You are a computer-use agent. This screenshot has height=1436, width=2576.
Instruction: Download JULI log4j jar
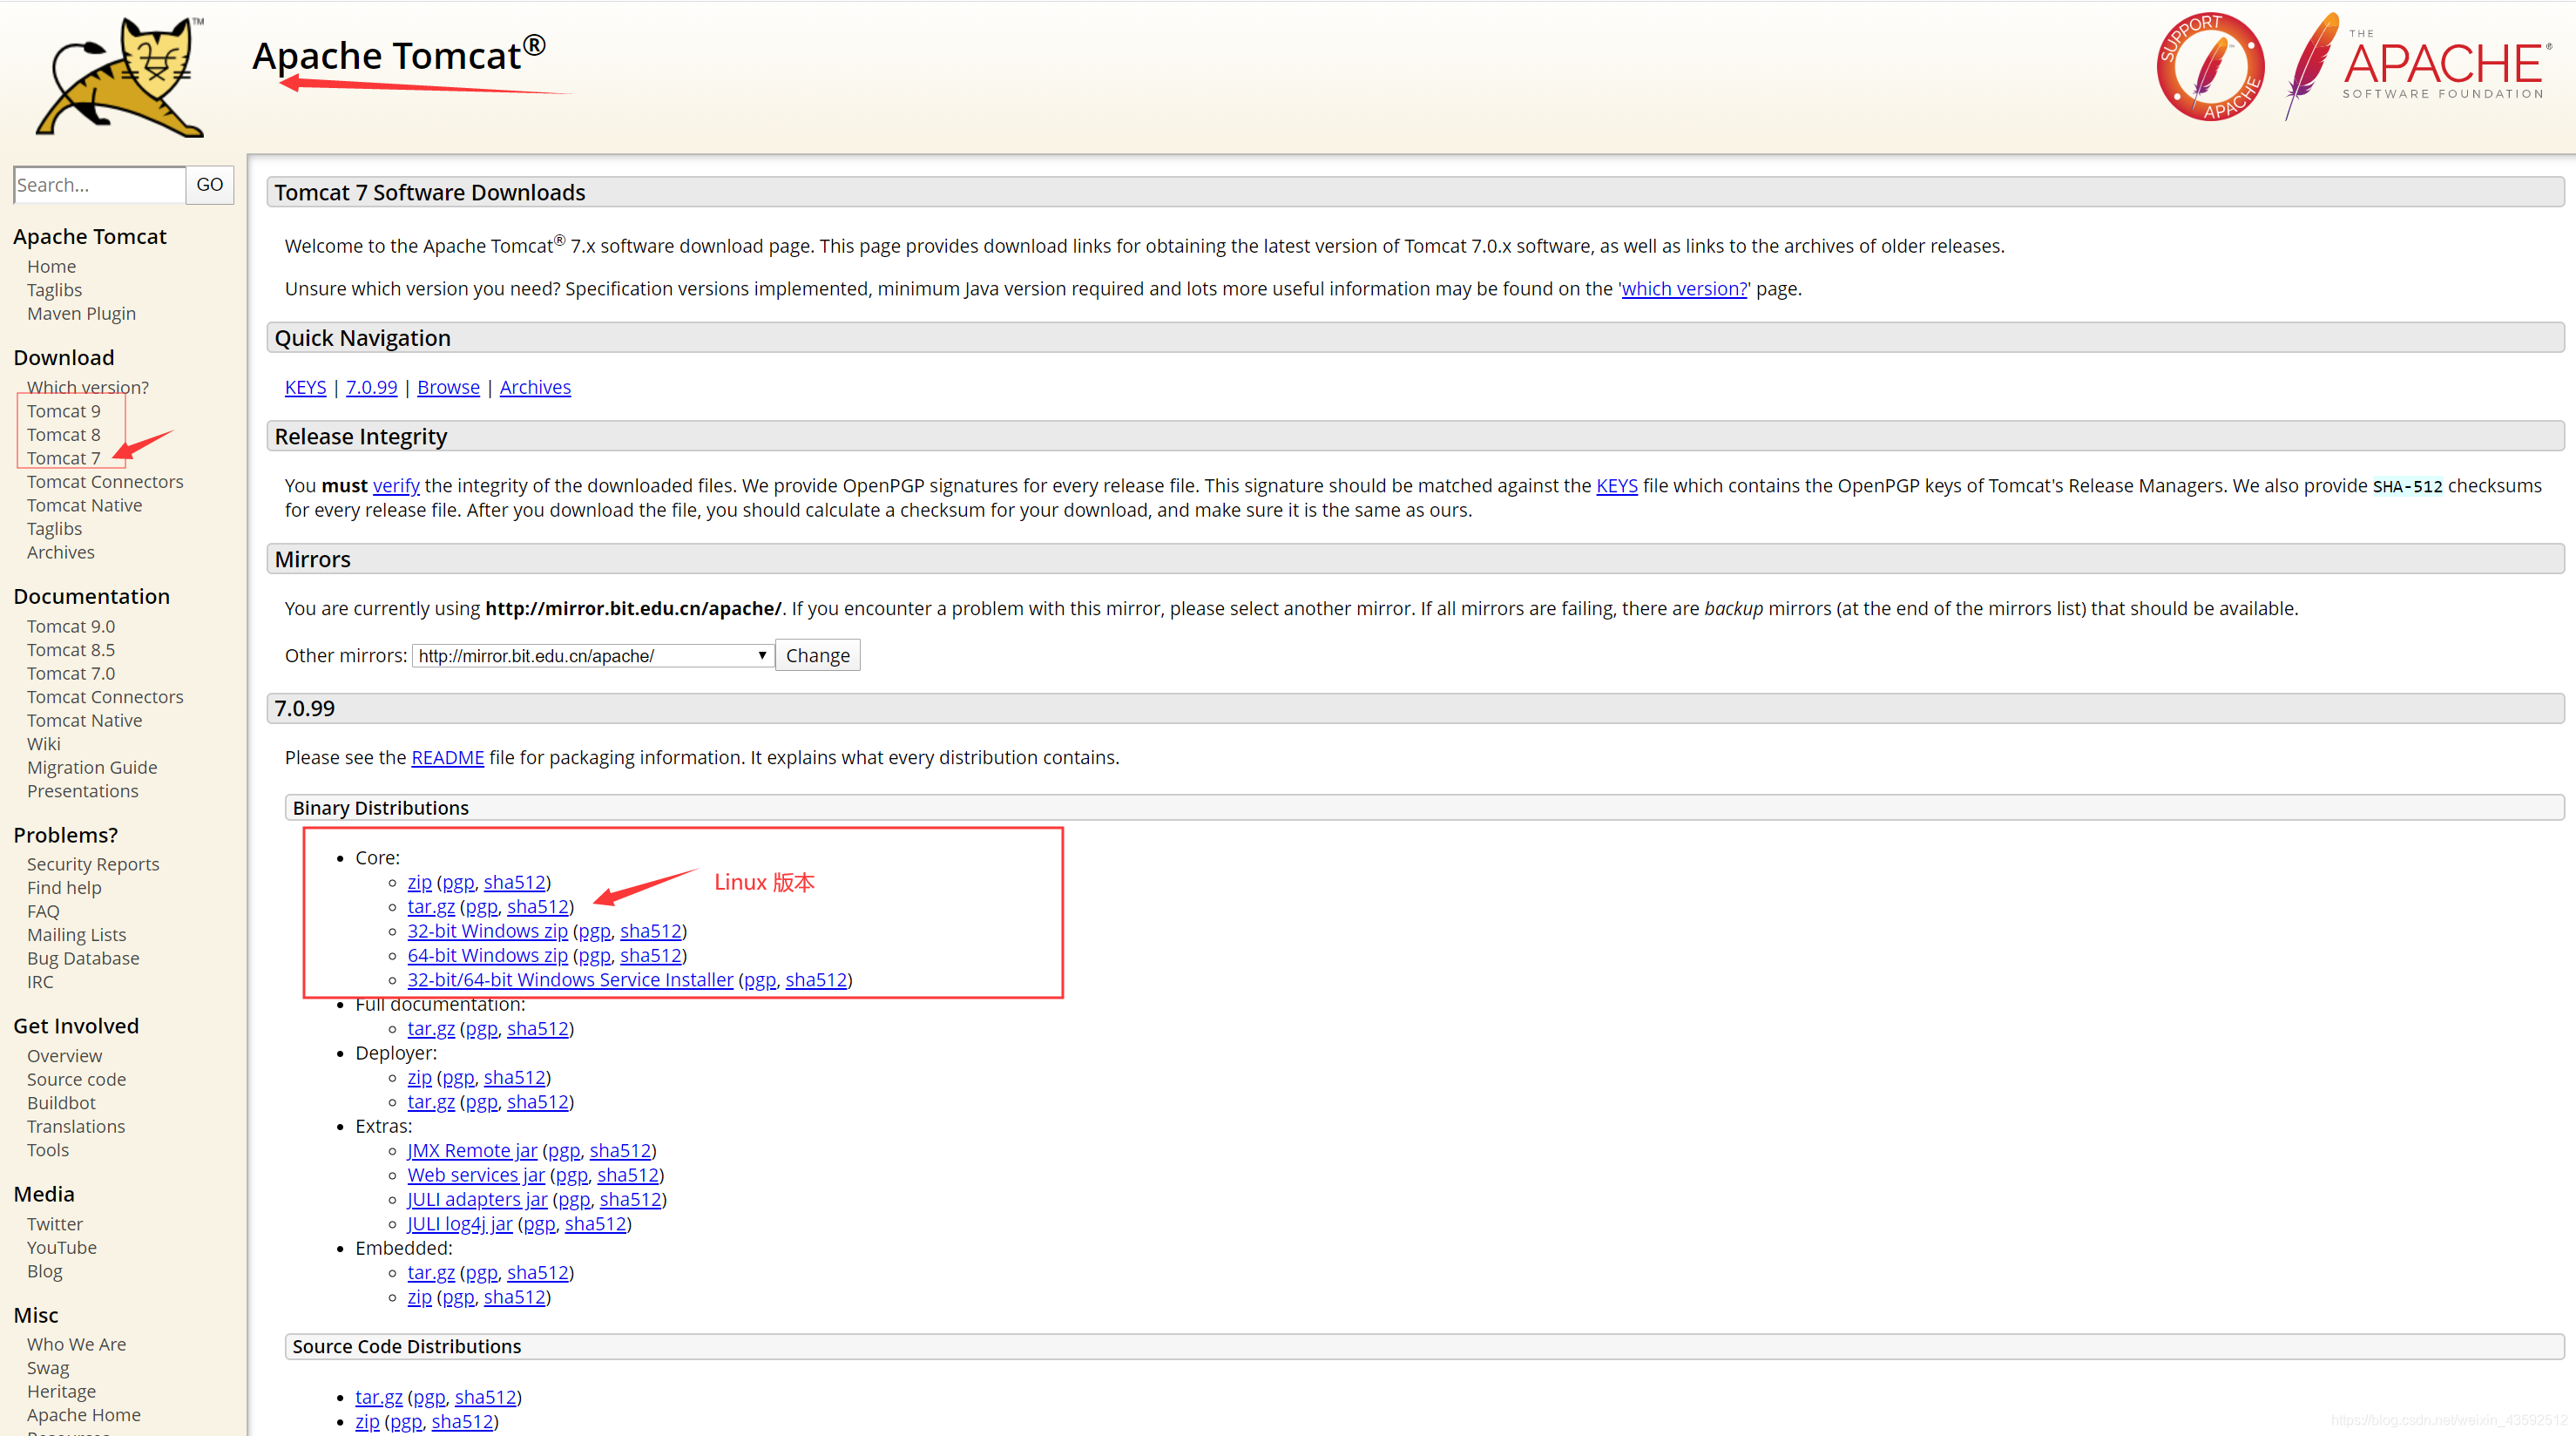[460, 1224]
